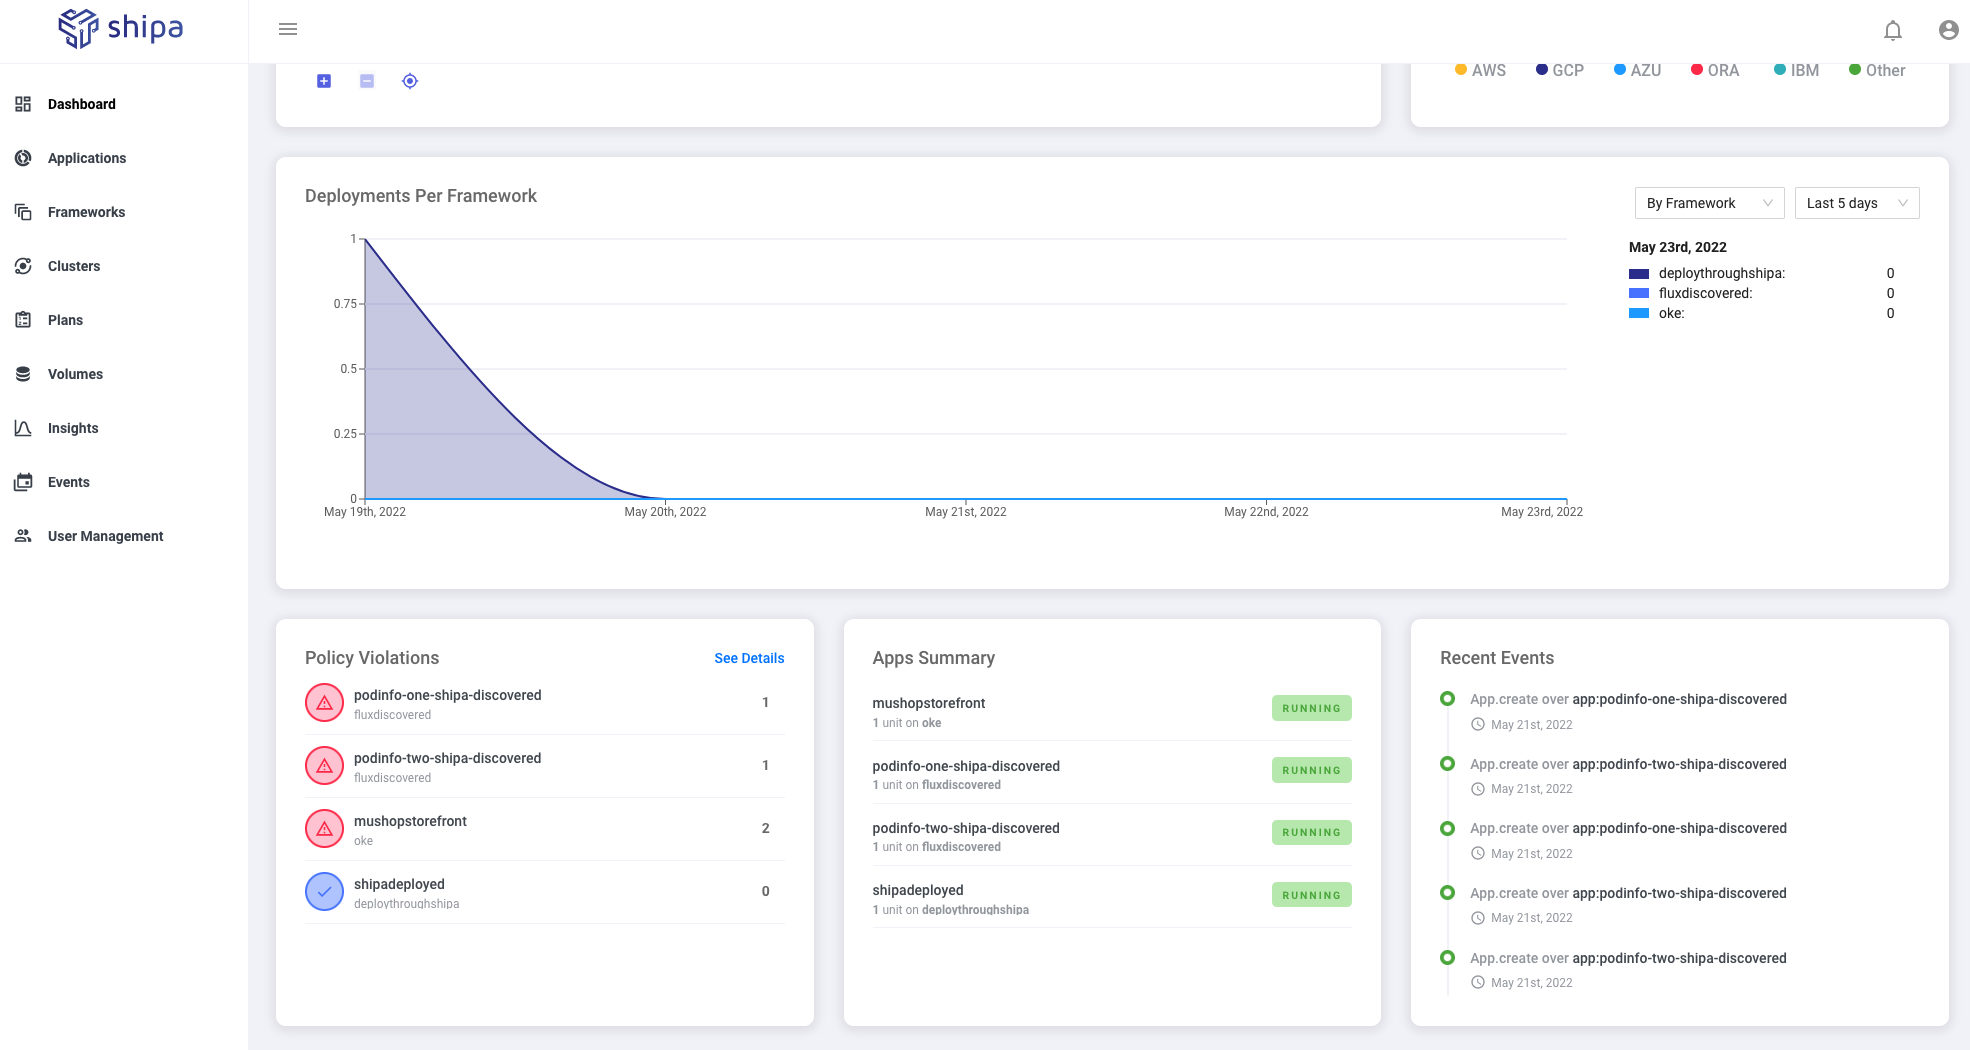Click May 20th, 2022 chart axis label

665,512
